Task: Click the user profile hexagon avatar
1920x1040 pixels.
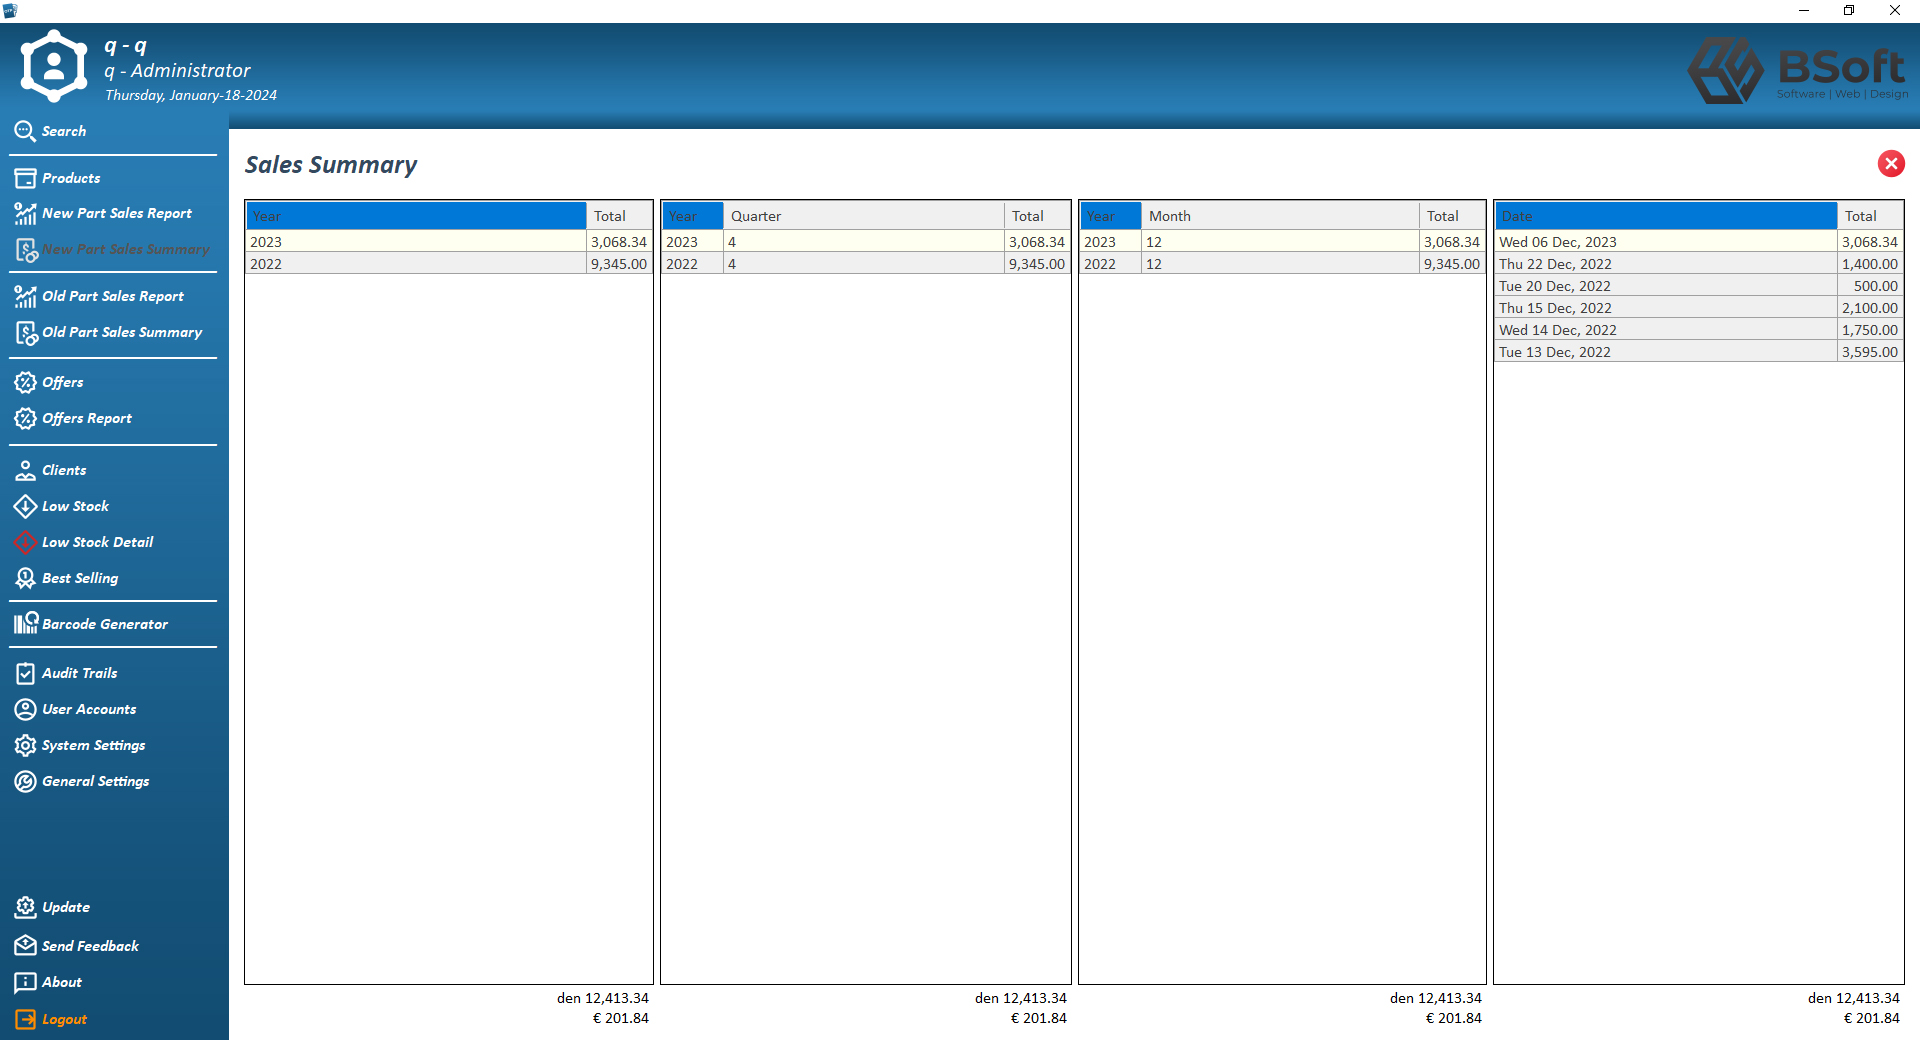Action: click(54, 66)
